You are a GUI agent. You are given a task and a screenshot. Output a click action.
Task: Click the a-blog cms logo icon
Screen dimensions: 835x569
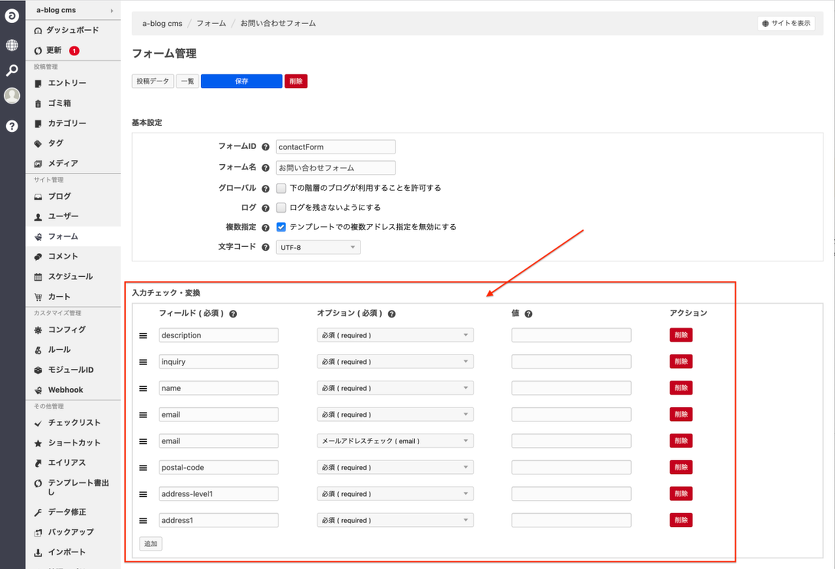[x=12, y=17]
